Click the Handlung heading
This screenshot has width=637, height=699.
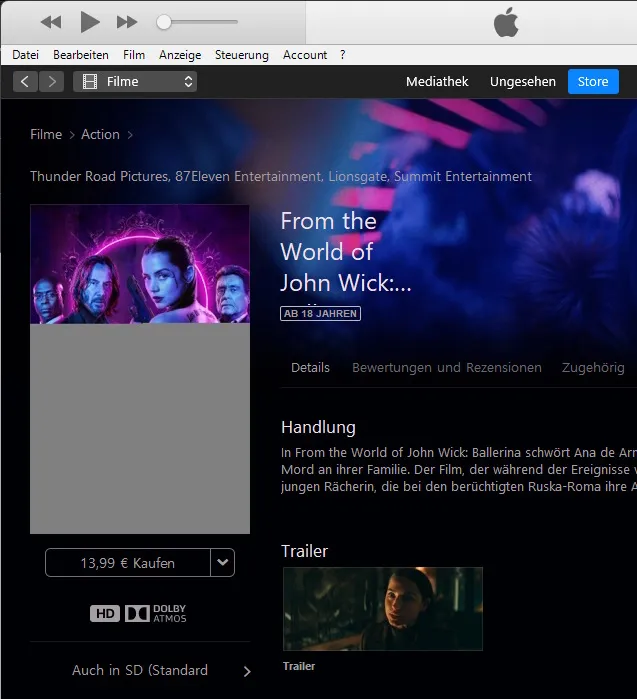click(318, 427)
